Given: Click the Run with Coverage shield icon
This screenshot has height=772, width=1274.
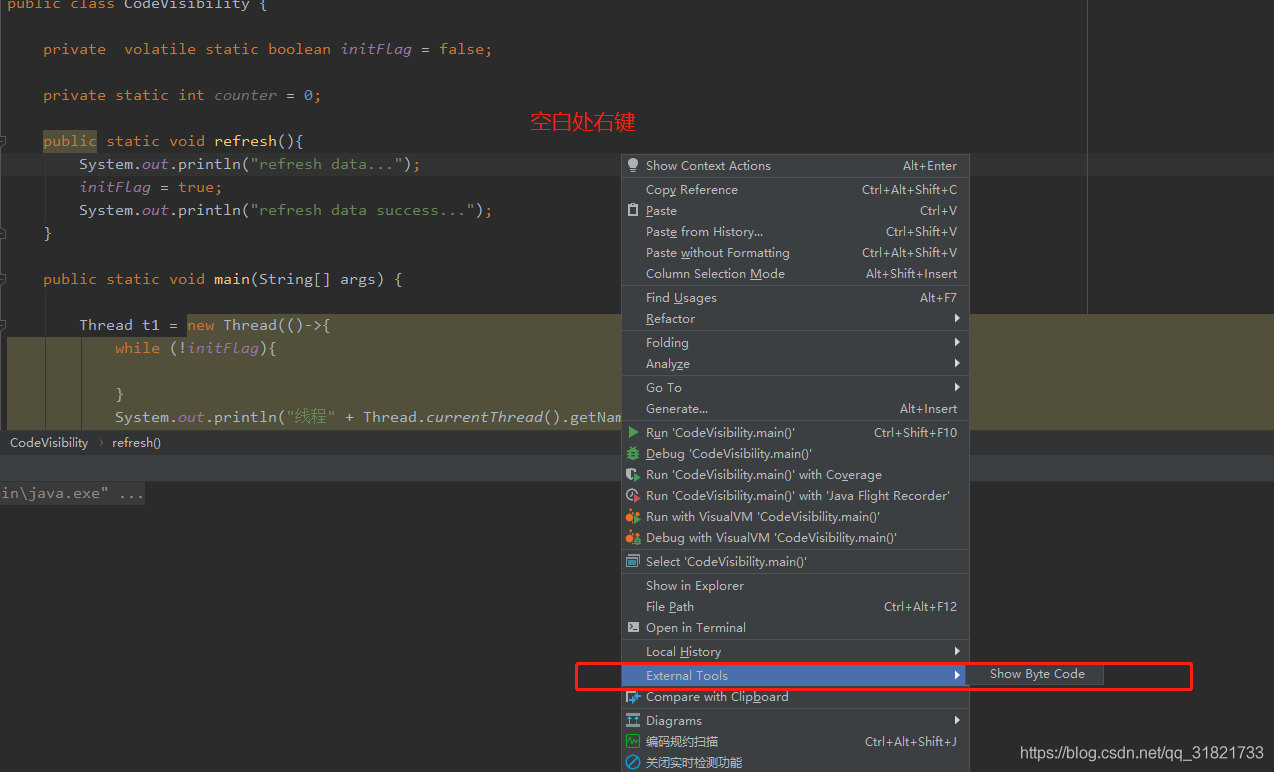Looking at the screenshot, I should click(633, 475).
